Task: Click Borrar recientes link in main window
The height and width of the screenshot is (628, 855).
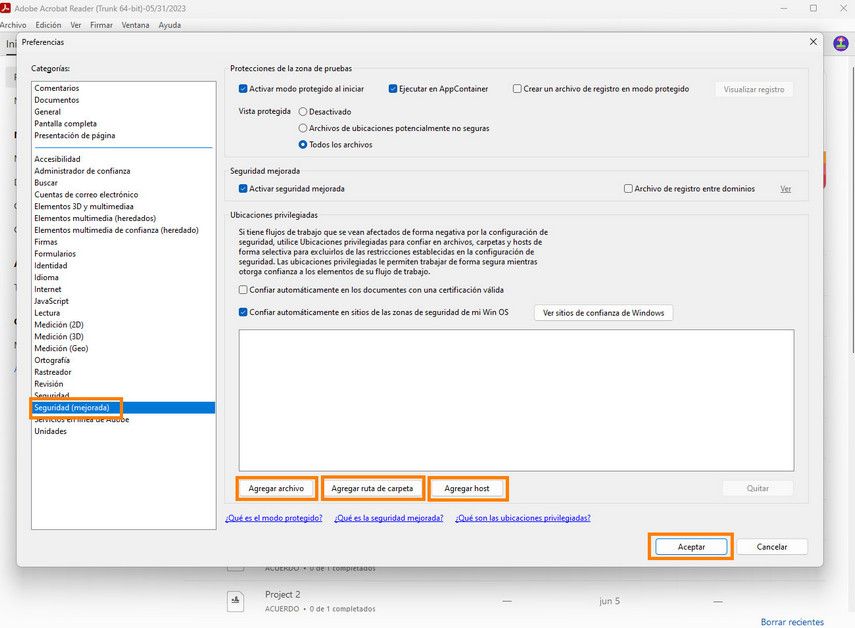Action: point(792,622)
